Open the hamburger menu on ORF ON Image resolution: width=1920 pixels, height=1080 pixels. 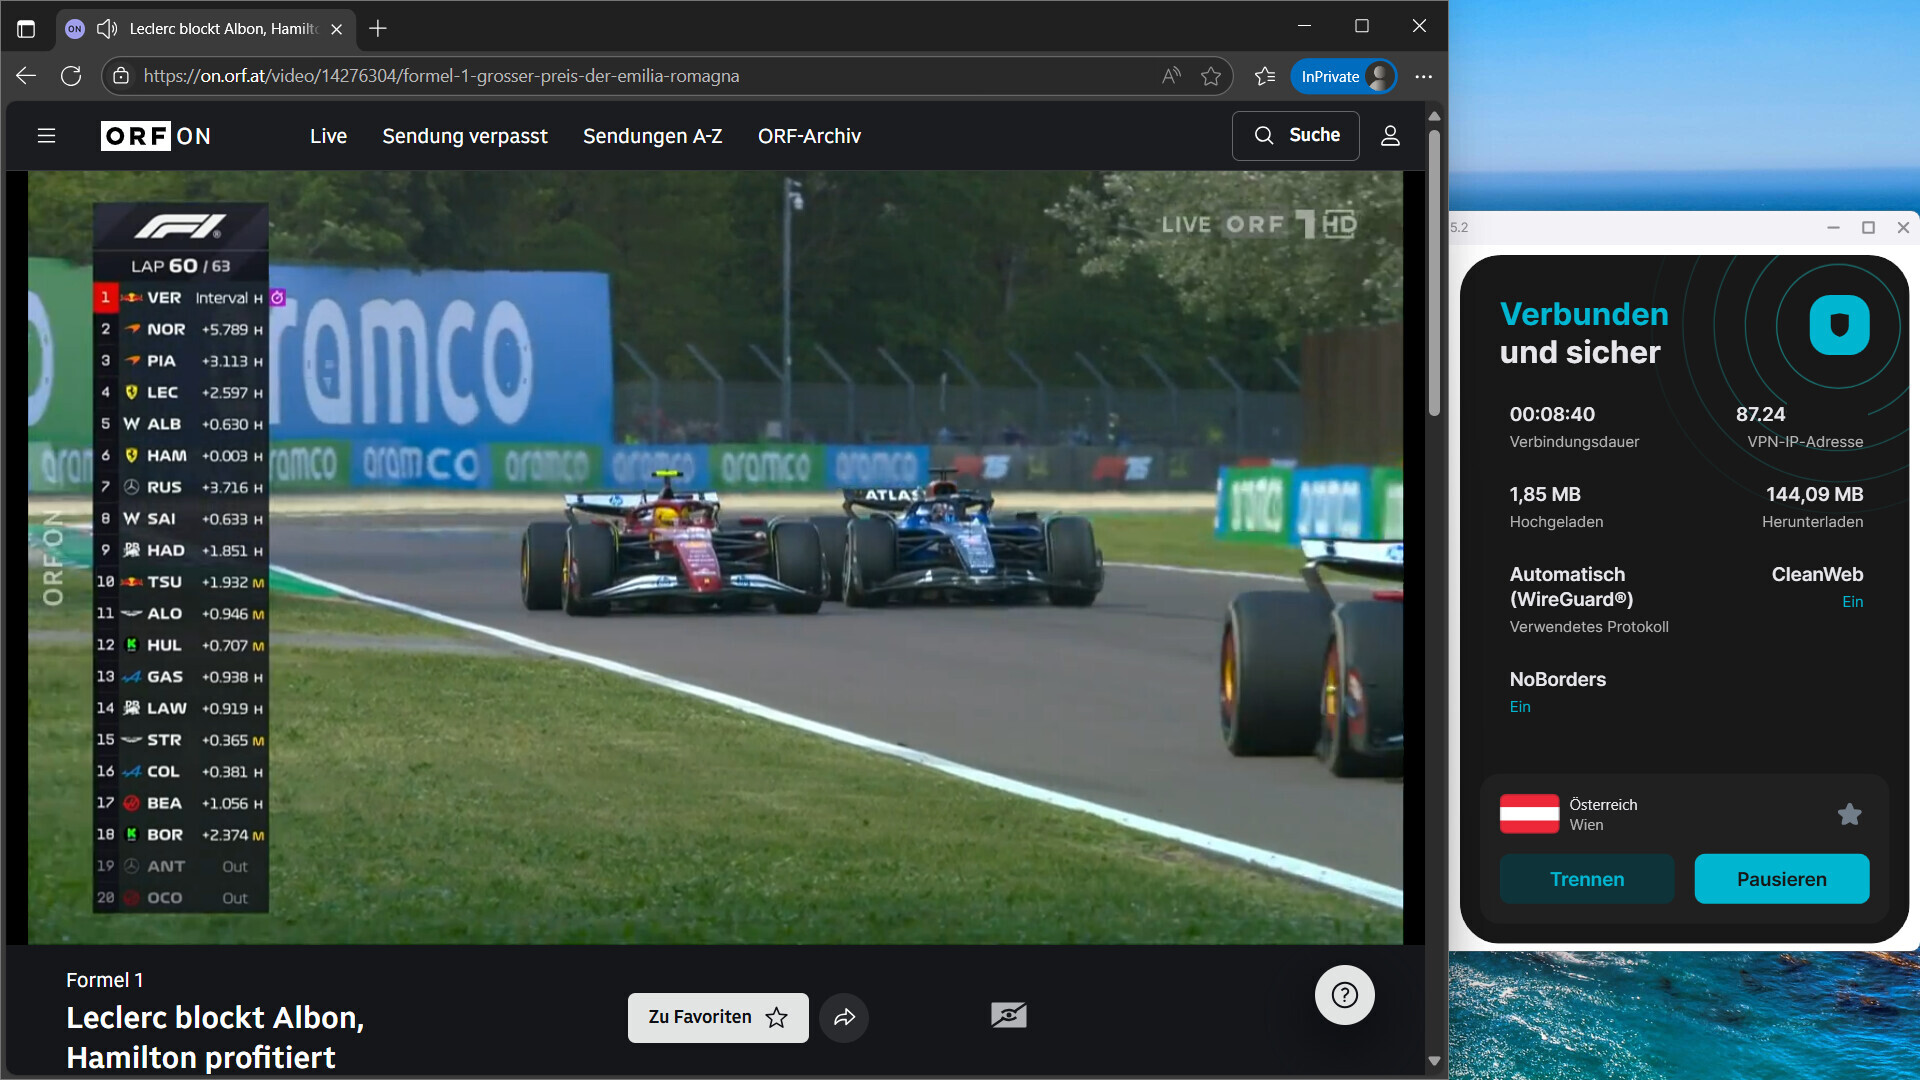tap(46, 136)
